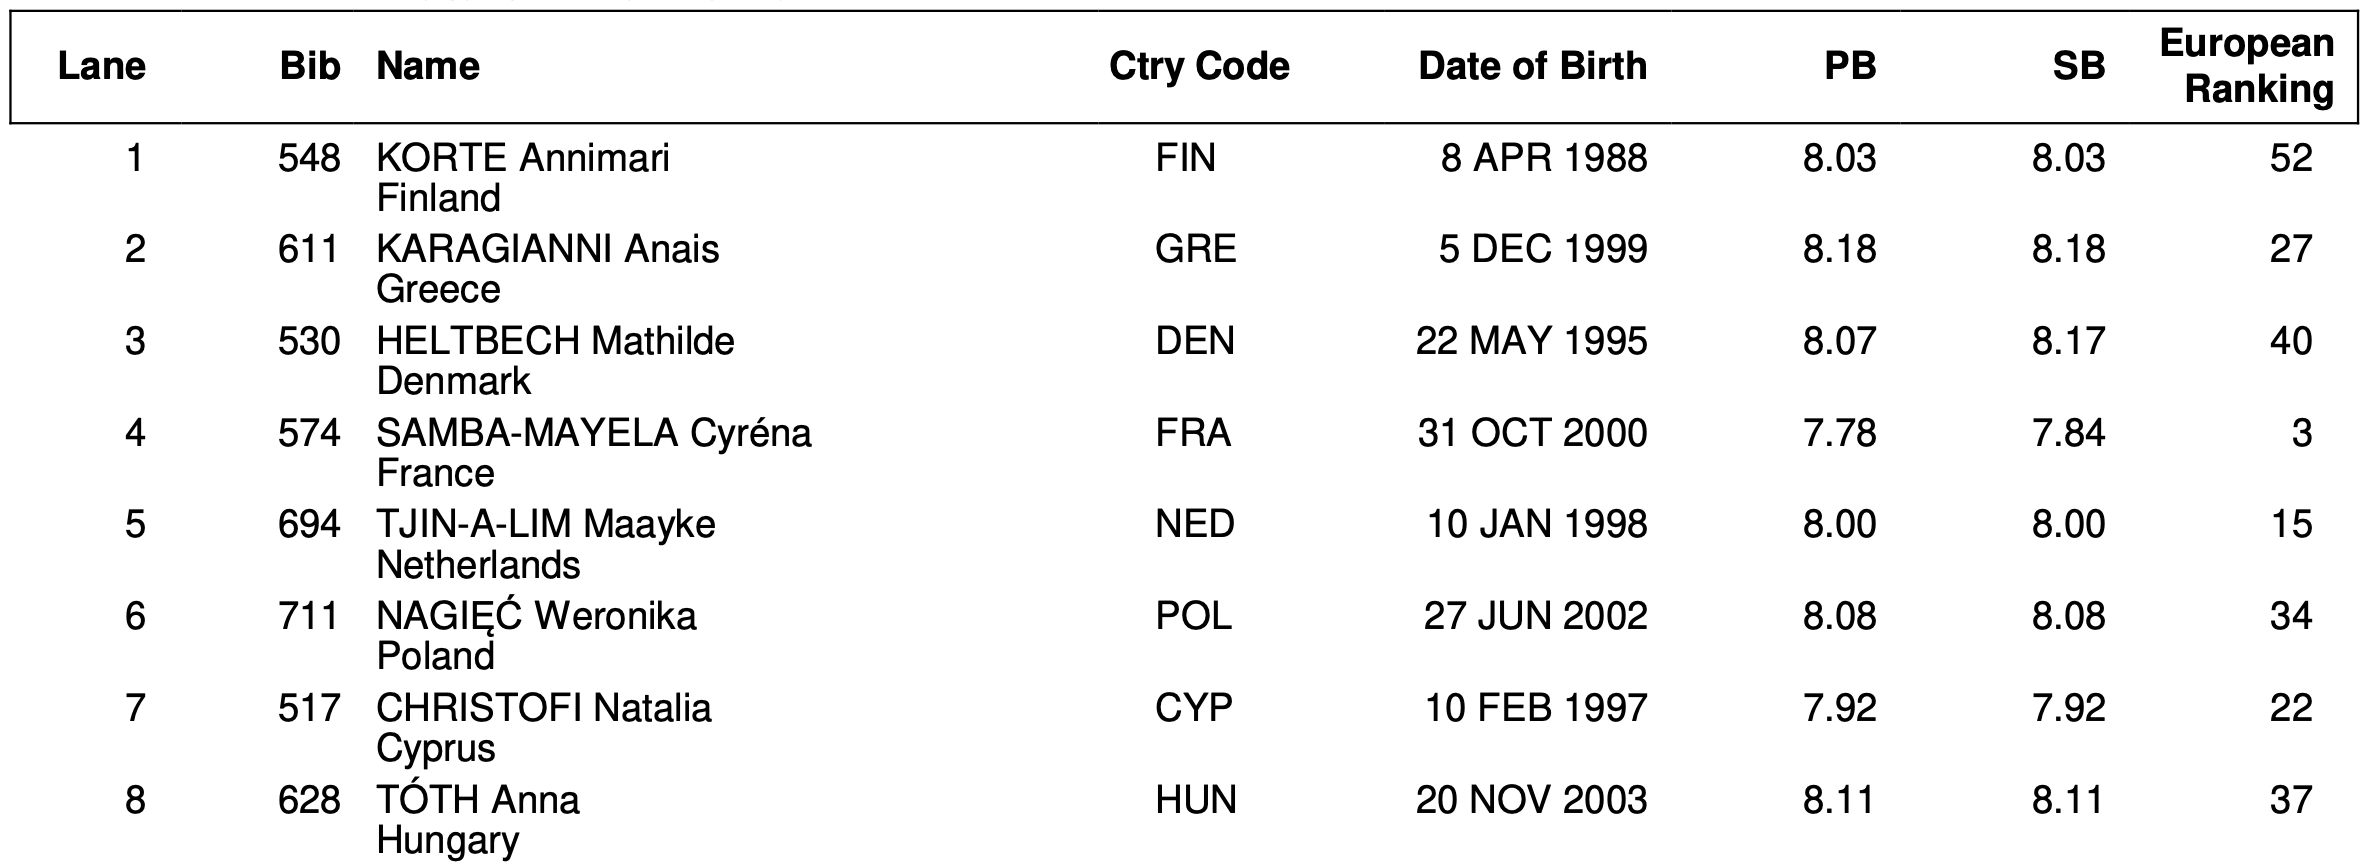The image size is (2372, 864).
Task: Click the FRA country code cell
Action: (x=1193, y=433)
